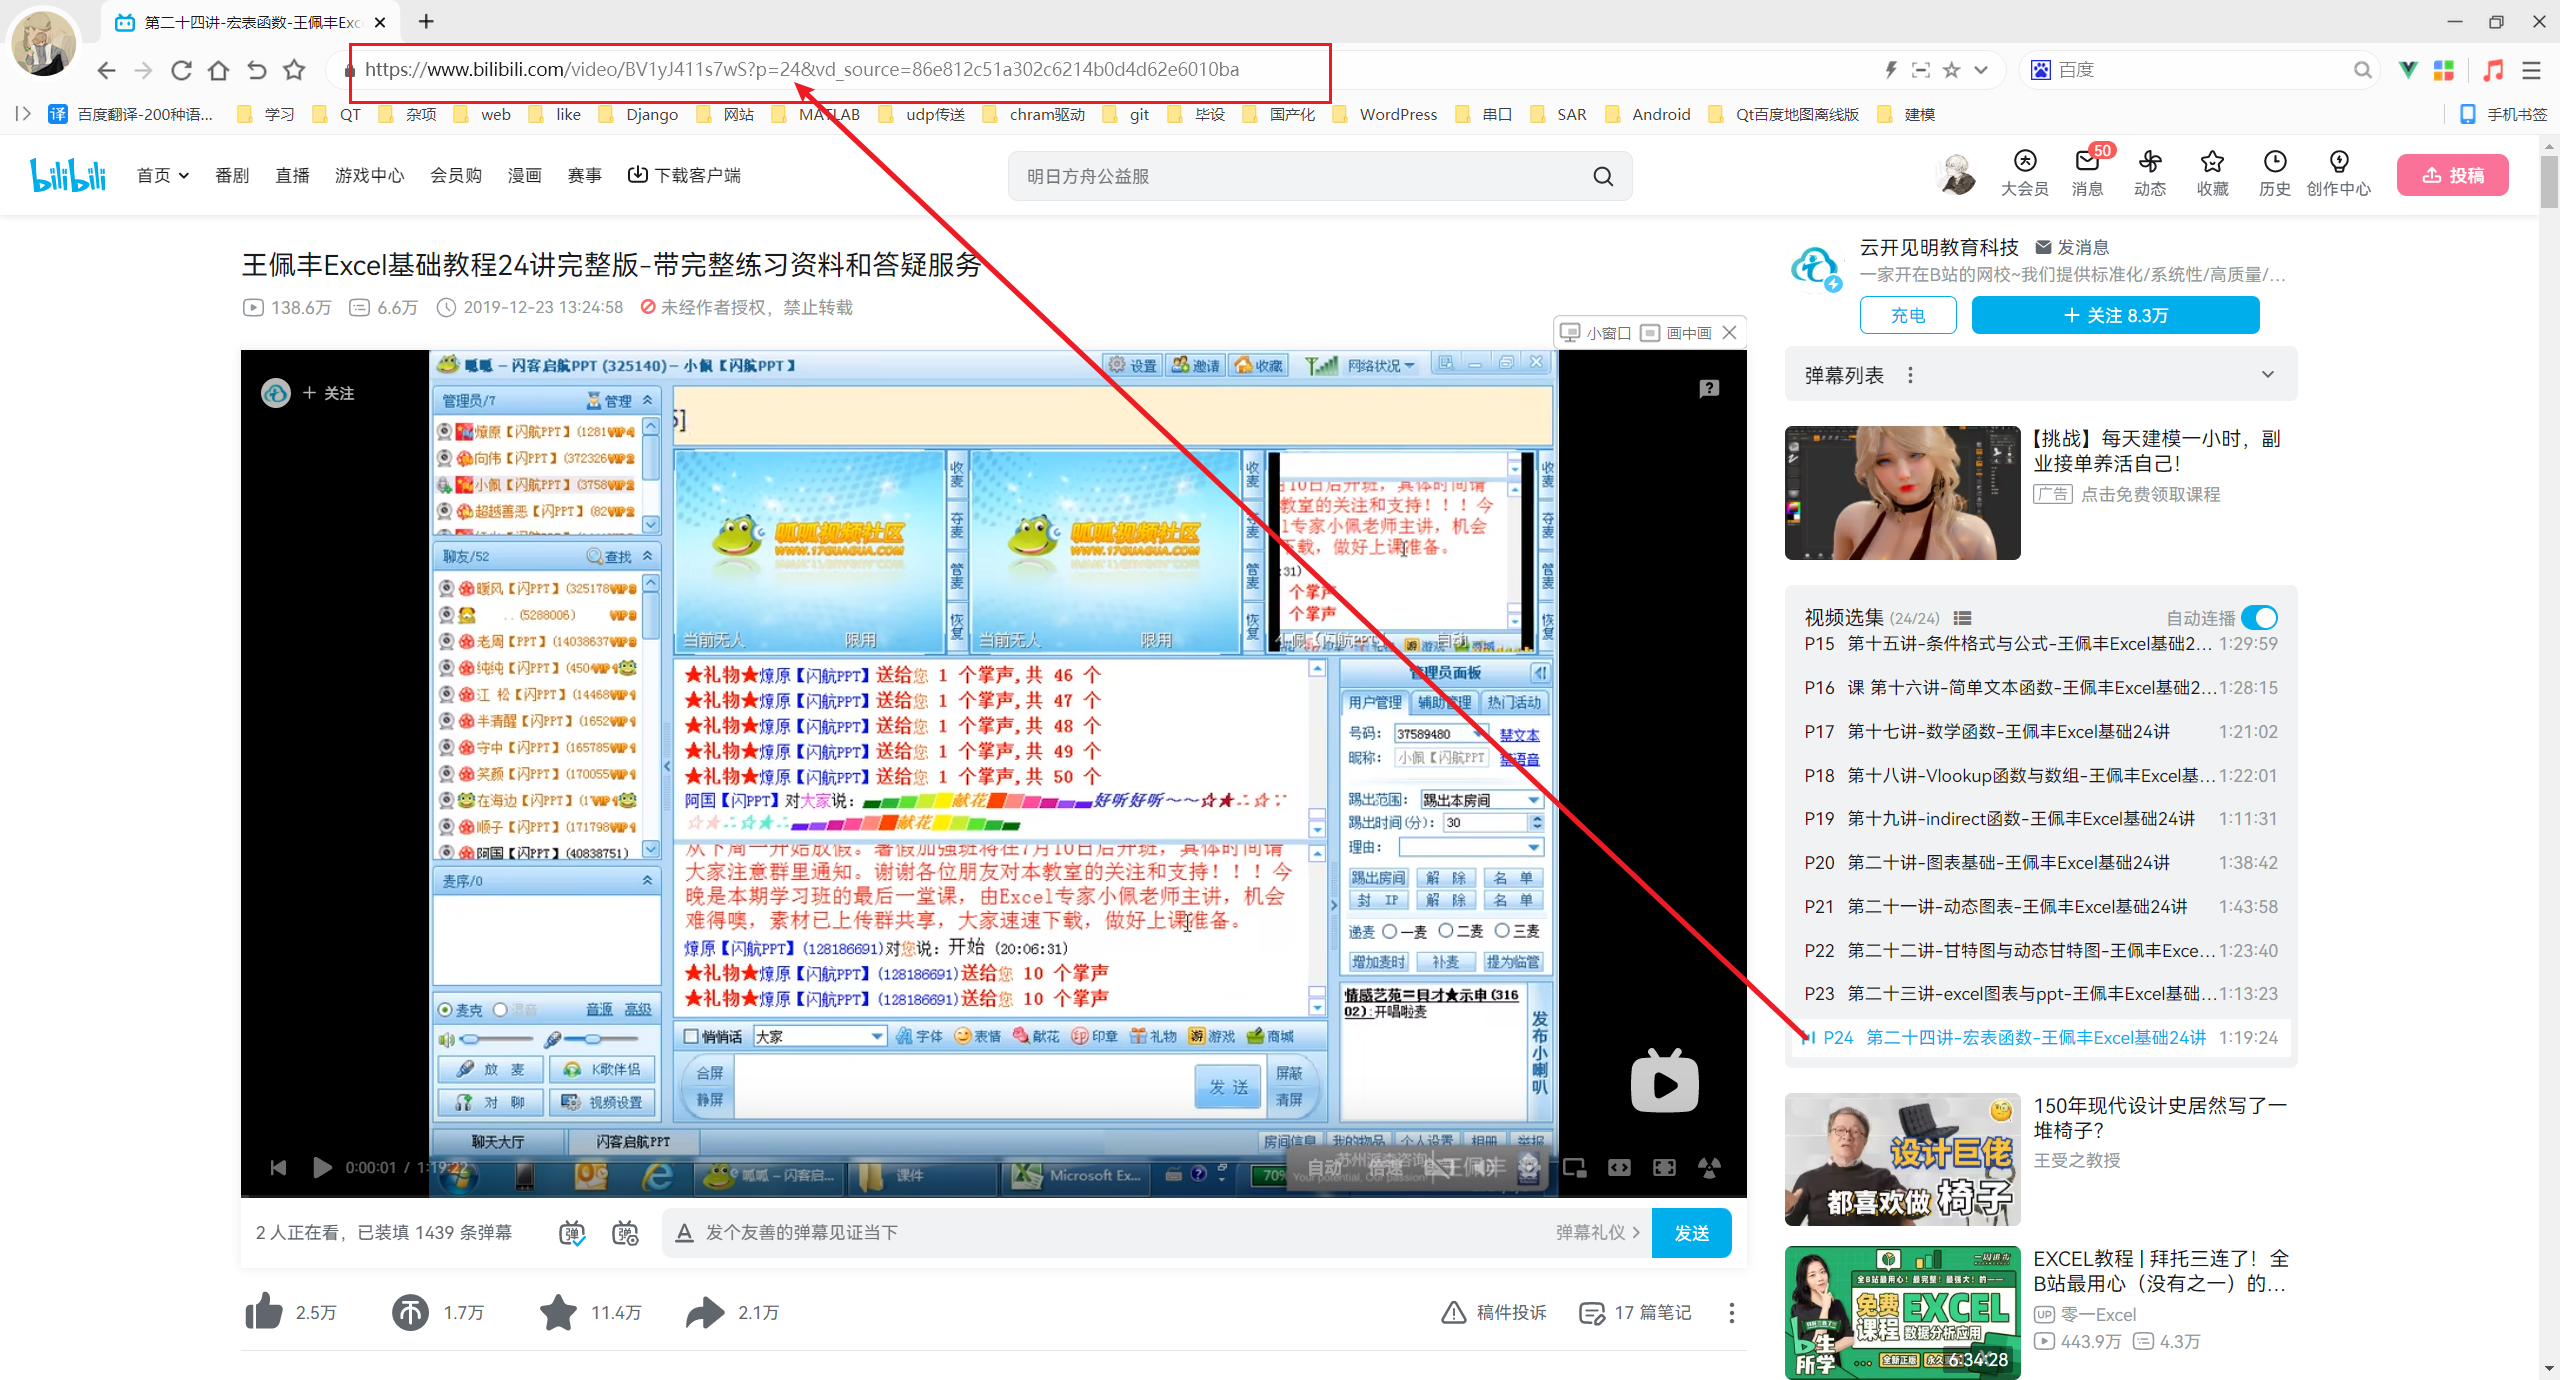Open danmaku settings icon beside toggle

click(x=626, y=1233)
